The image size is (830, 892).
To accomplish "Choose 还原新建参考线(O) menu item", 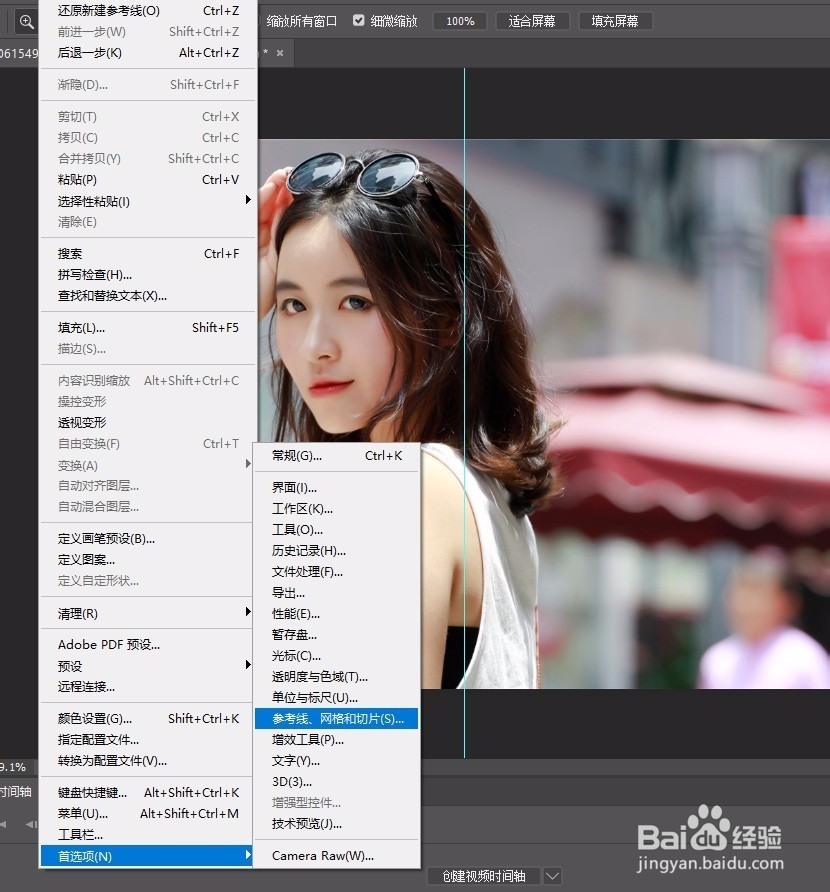I will coord(148,11).
